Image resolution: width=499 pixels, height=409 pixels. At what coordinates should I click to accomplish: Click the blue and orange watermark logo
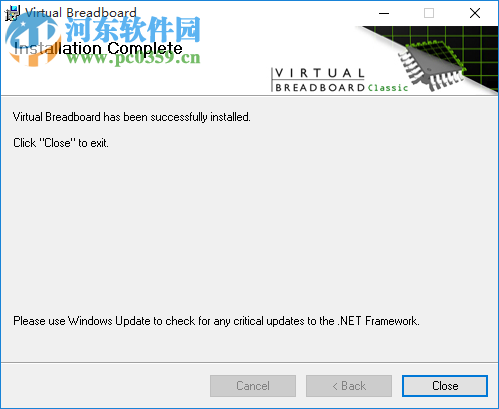32,39
